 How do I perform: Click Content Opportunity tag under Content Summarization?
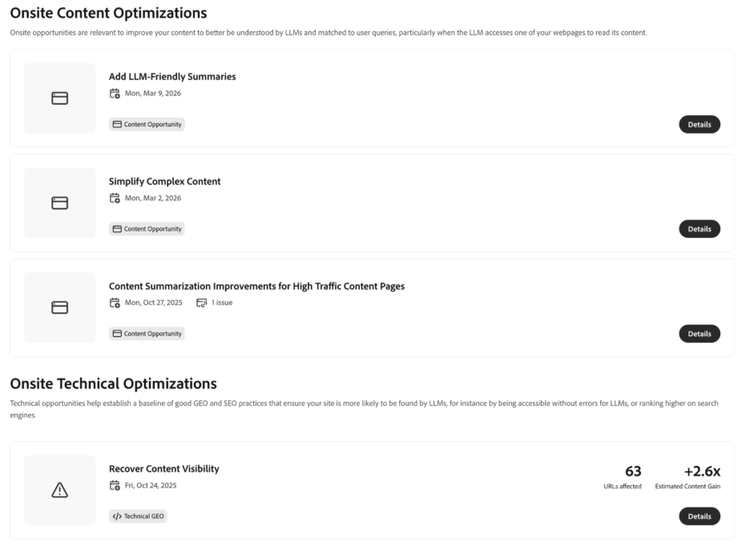[147, 334]
